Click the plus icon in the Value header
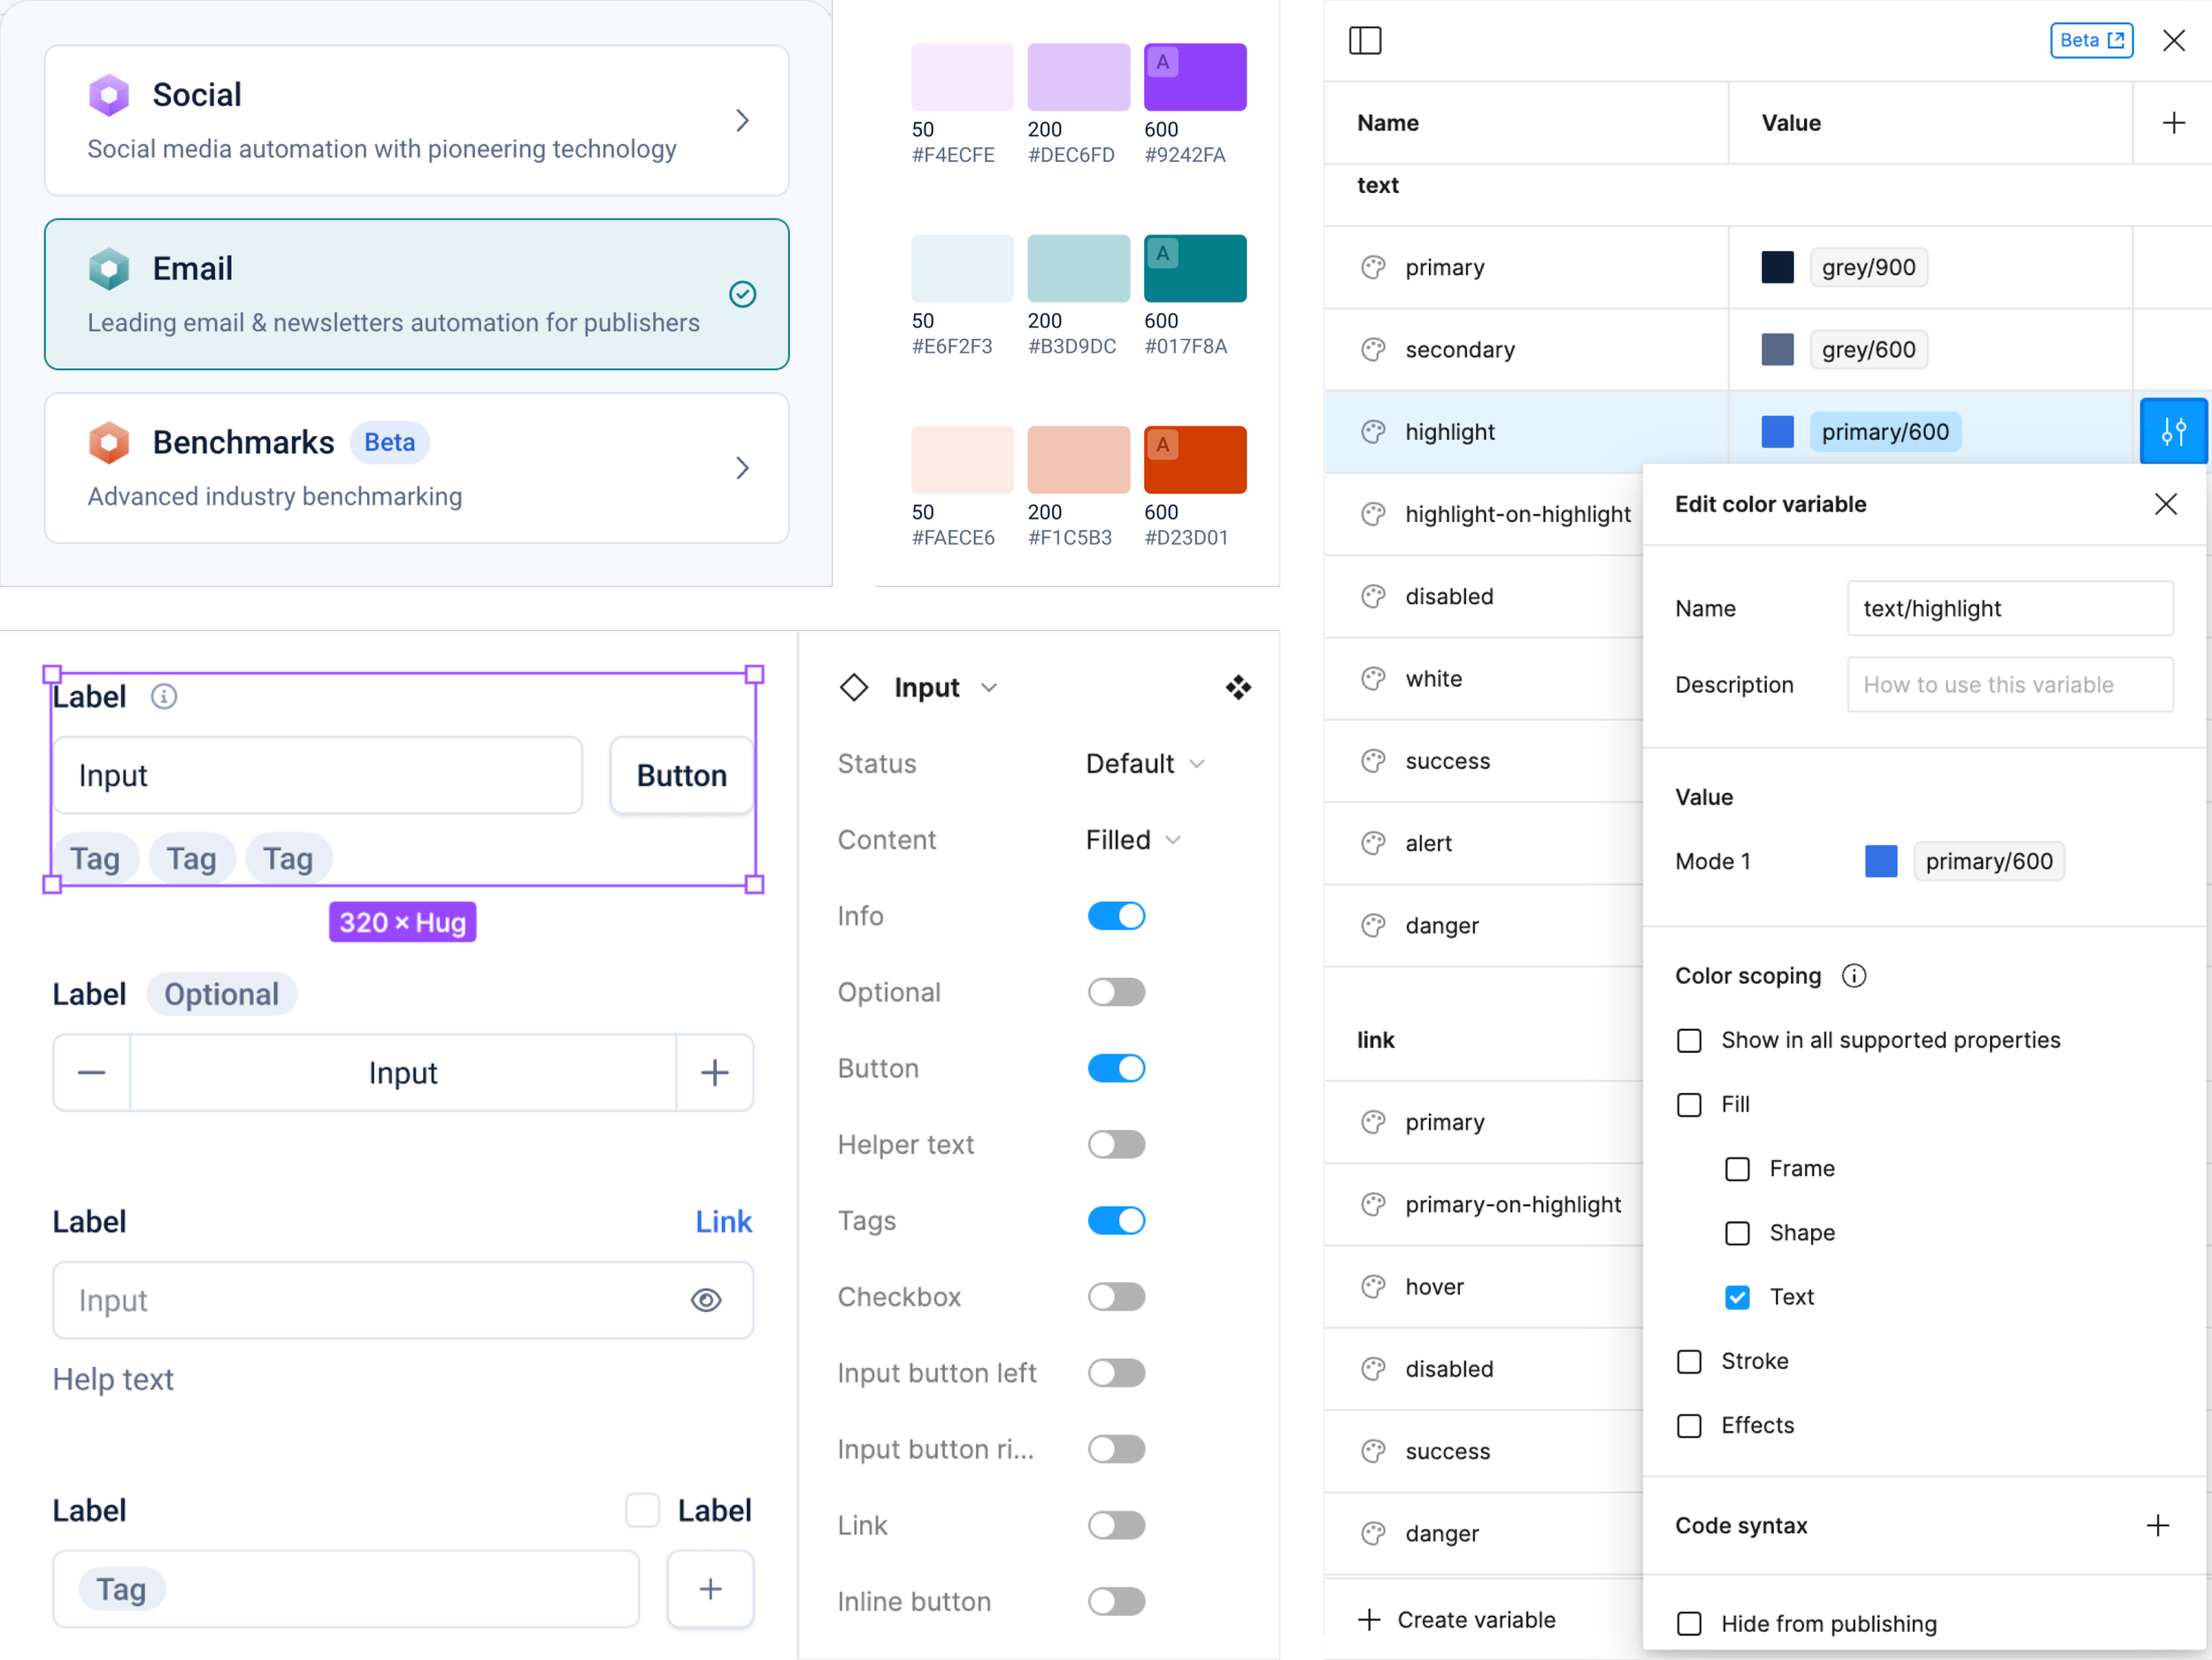The width and height of the screenshot is (2212, 1660). click(x=2173, y=123)
